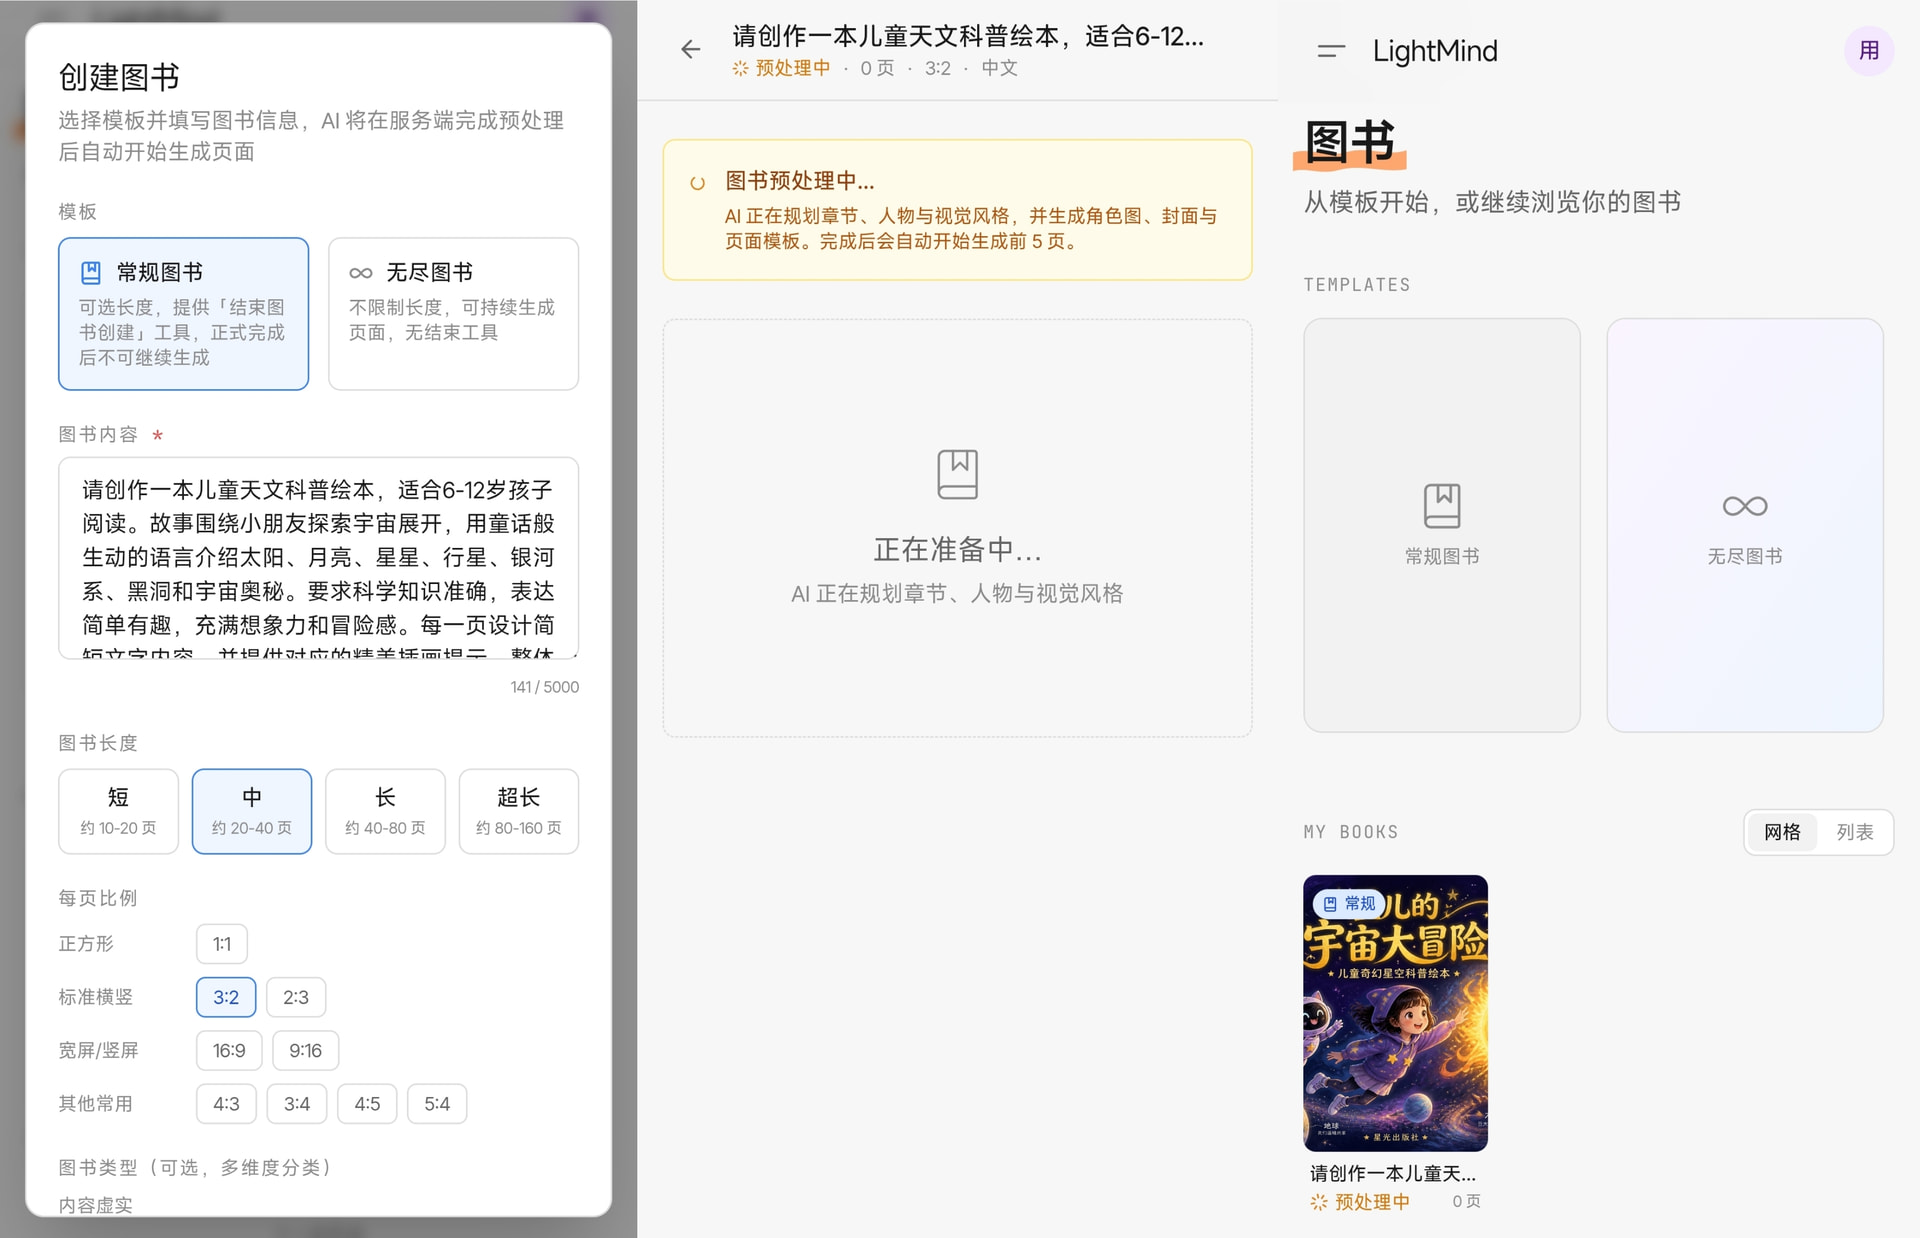This screenshot has width=1920, height=1238.
Task: Pick the 2:3 page ratio
Action: tap(295, 997)
